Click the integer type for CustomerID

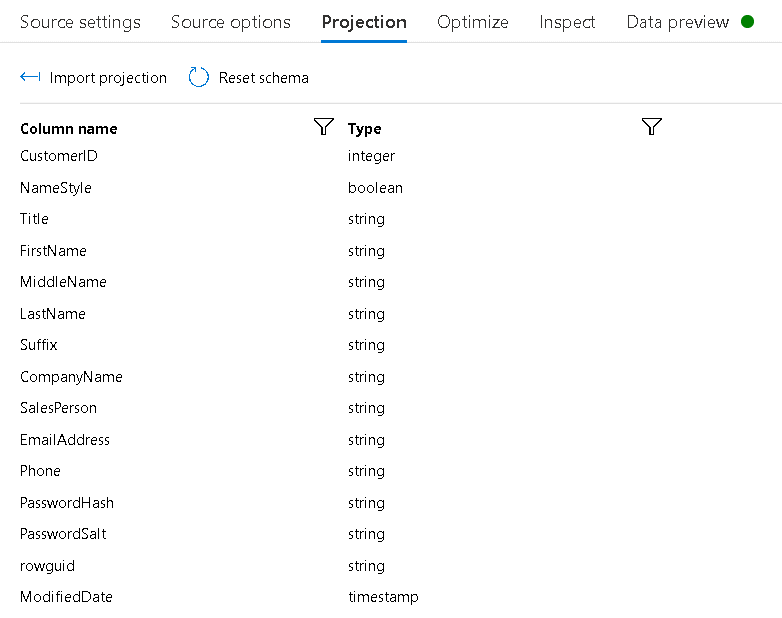click(371, 156)
